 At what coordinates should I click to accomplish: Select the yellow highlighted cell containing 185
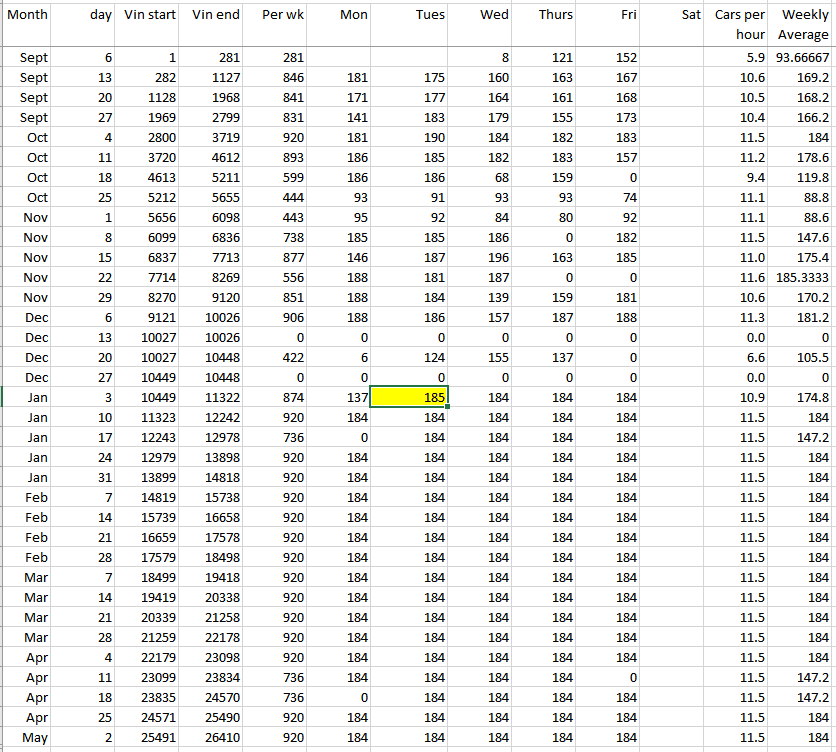[410, 397]
